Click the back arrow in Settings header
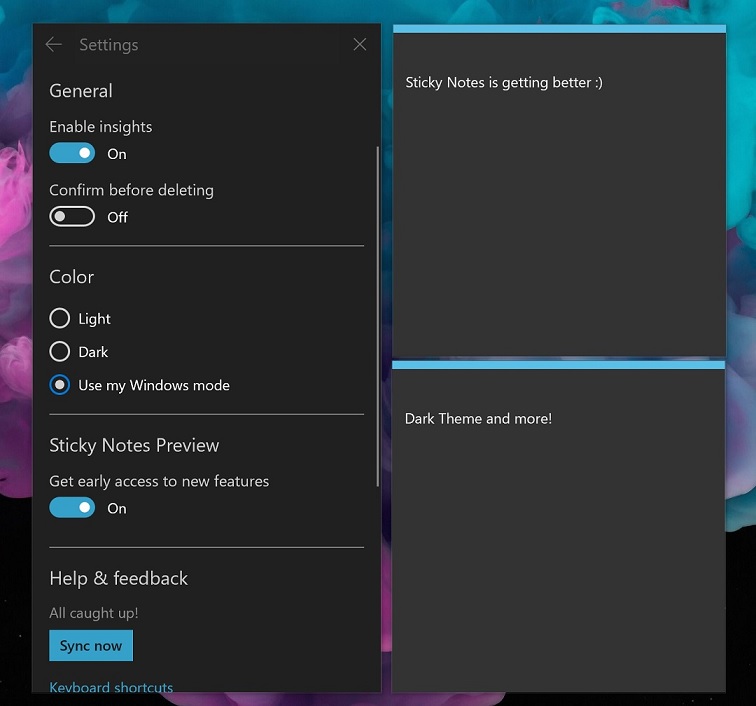Image resolution: width=756 pixels, height=706 pixels. 54,44
